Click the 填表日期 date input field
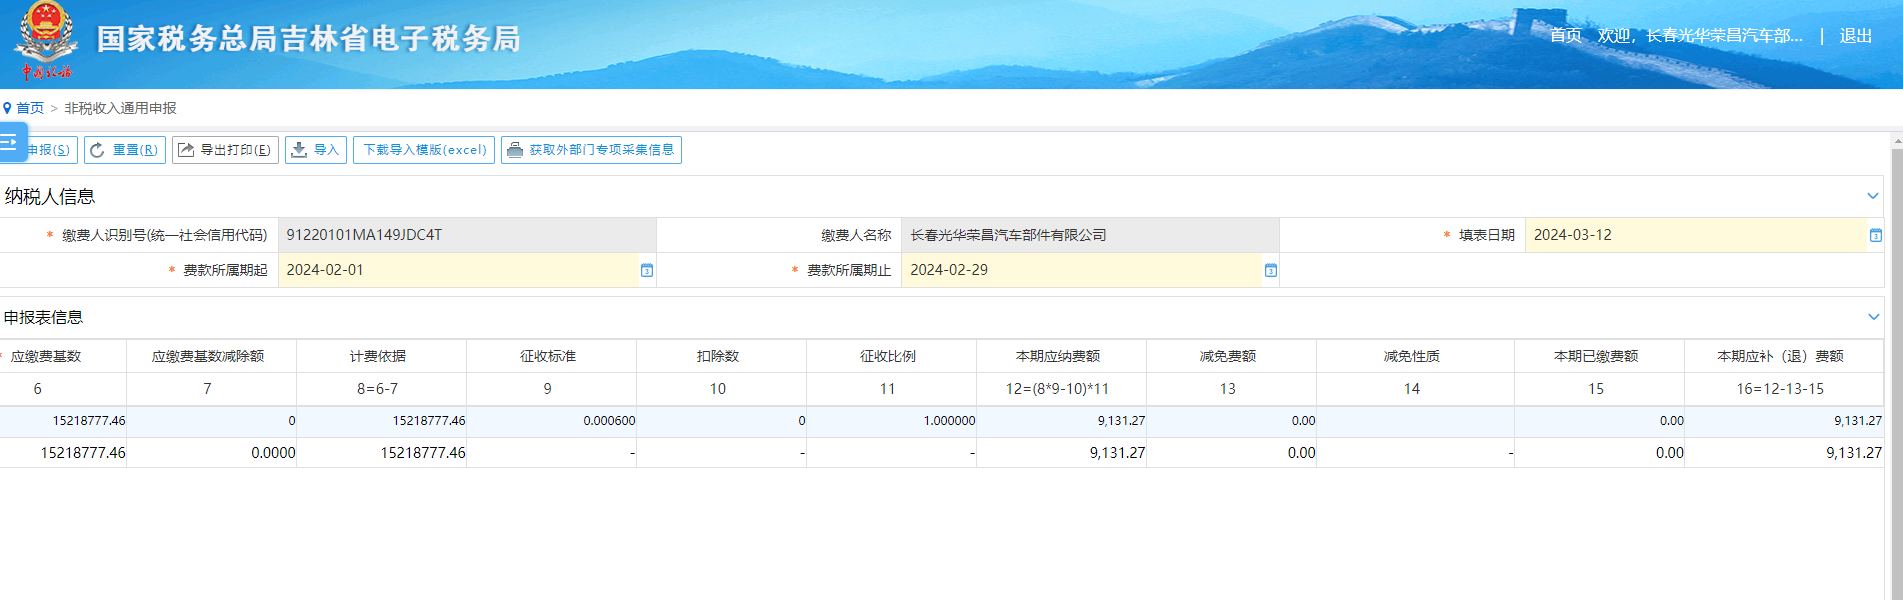 coord(1696,235)
